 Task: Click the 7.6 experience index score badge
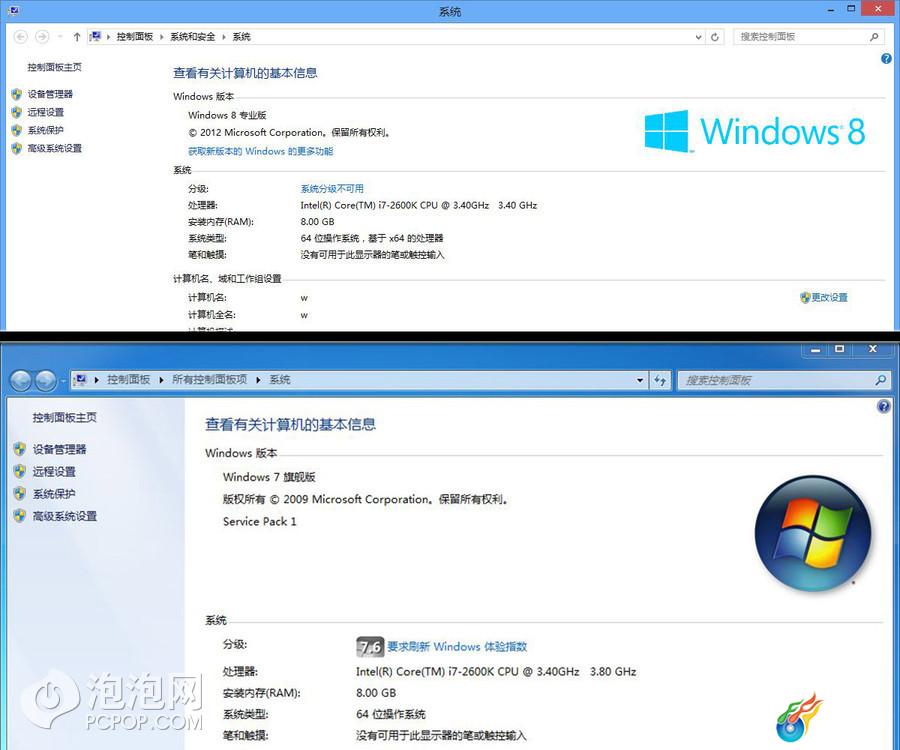tap(370, 647)
